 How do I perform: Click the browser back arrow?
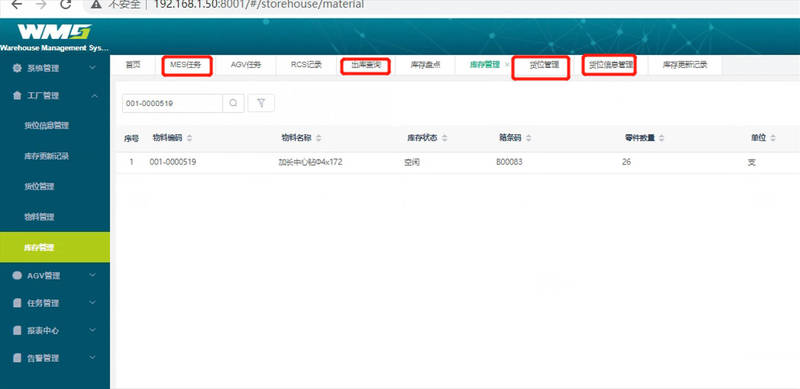pos(16,5)
